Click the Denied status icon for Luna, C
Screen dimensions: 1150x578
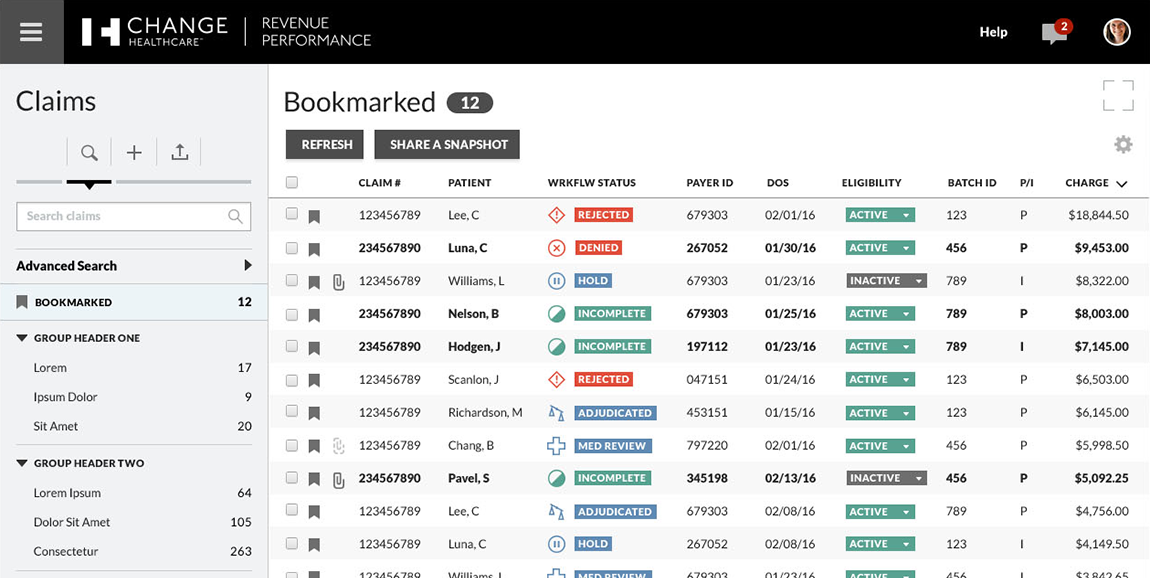point(557,248)
